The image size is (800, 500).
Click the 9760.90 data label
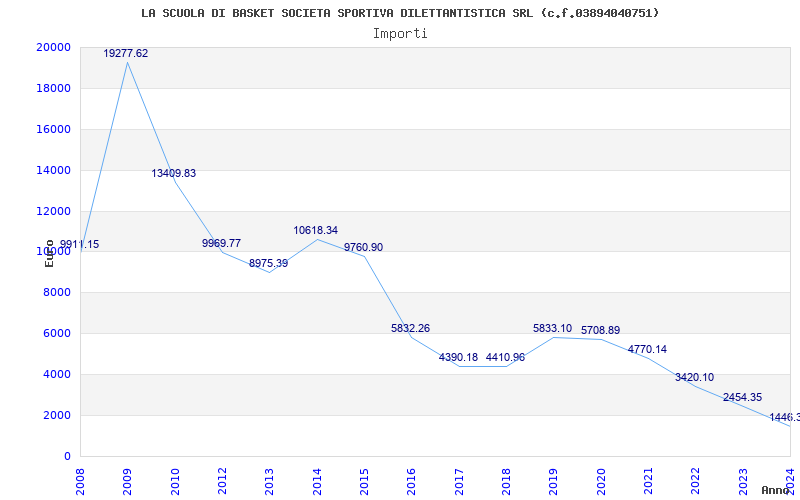(363, 247)
